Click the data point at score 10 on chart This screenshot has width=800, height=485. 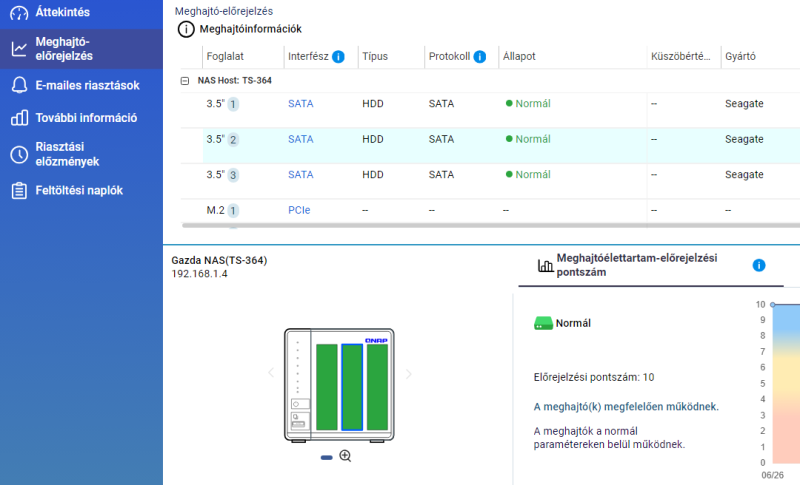pos(772,304)
